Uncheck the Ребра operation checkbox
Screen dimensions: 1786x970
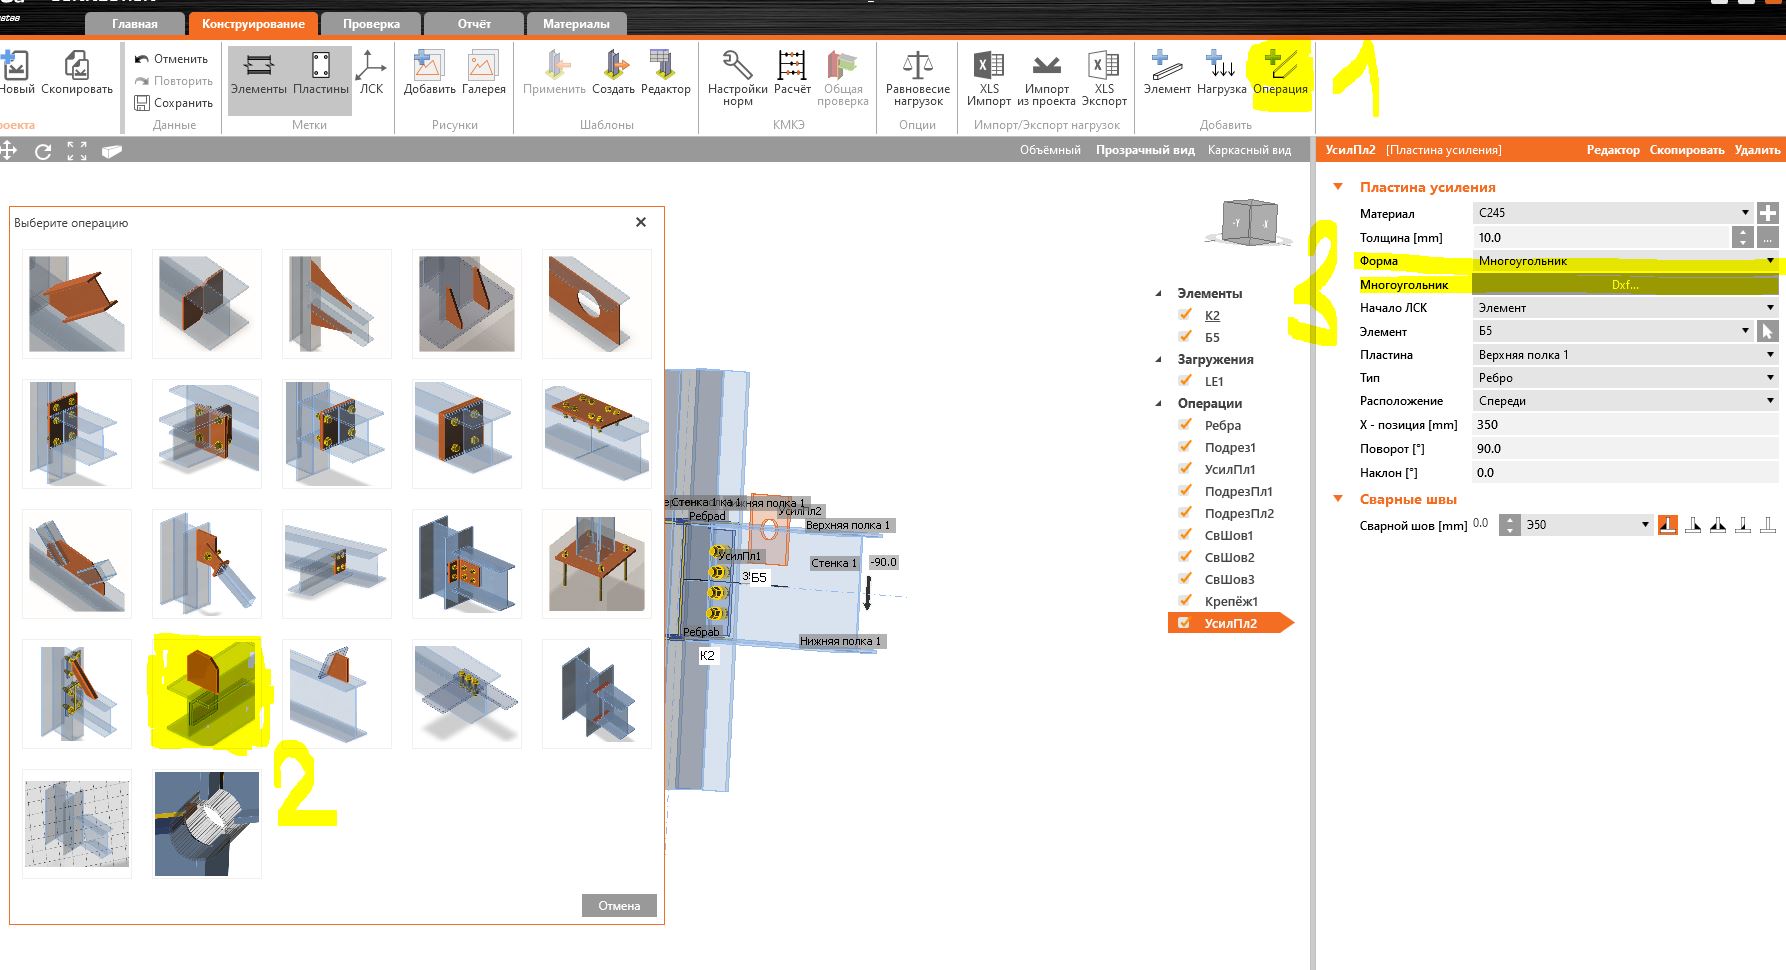[x=1185, y=425]
